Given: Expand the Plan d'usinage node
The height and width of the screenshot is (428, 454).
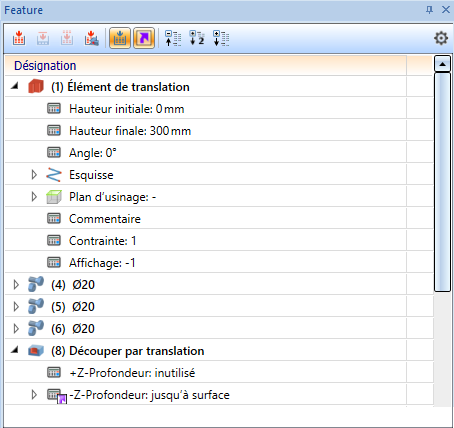Looking at the screenshot, I should [34, 196].
